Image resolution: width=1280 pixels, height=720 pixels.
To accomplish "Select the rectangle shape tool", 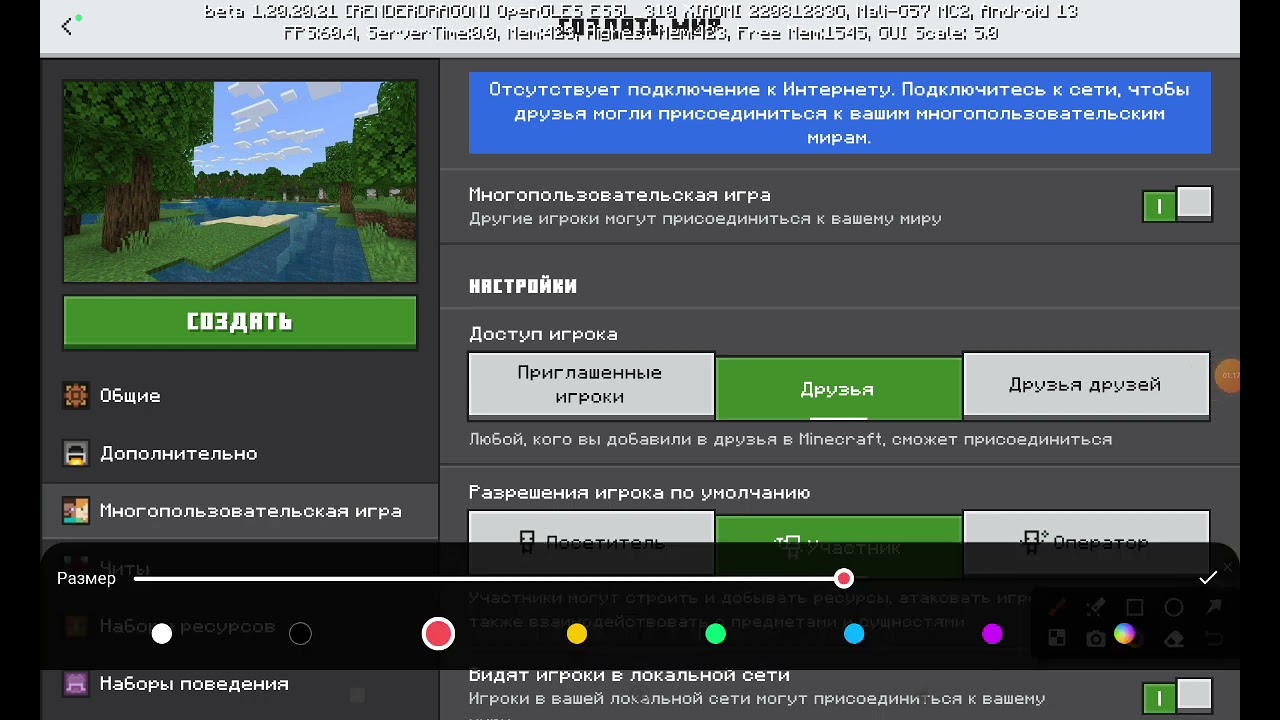I will pyautogui.click(x=1135, y=607).
